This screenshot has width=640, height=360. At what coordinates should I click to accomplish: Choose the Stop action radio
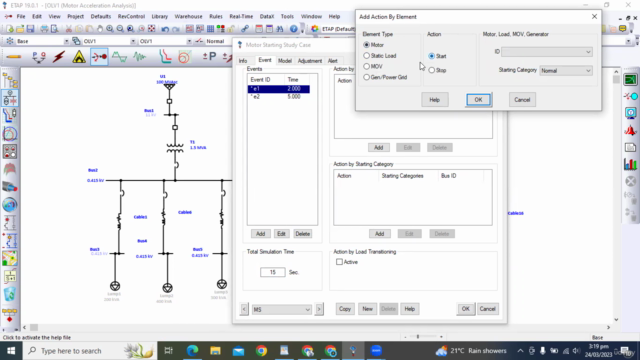tap(432, 70)
